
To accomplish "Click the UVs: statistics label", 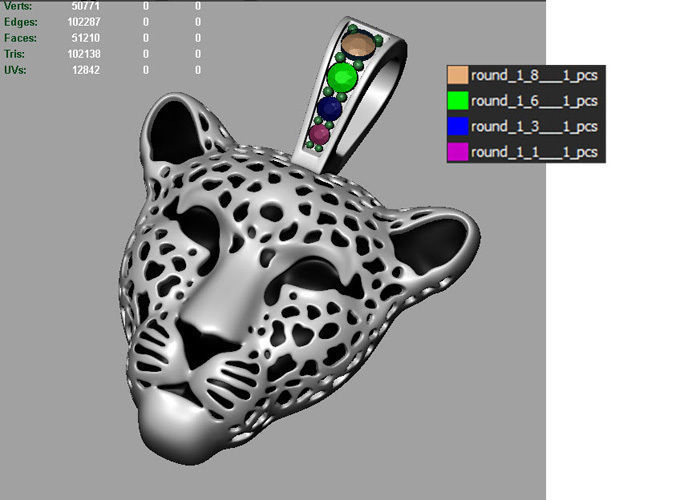I will click(x=15, y=70).
